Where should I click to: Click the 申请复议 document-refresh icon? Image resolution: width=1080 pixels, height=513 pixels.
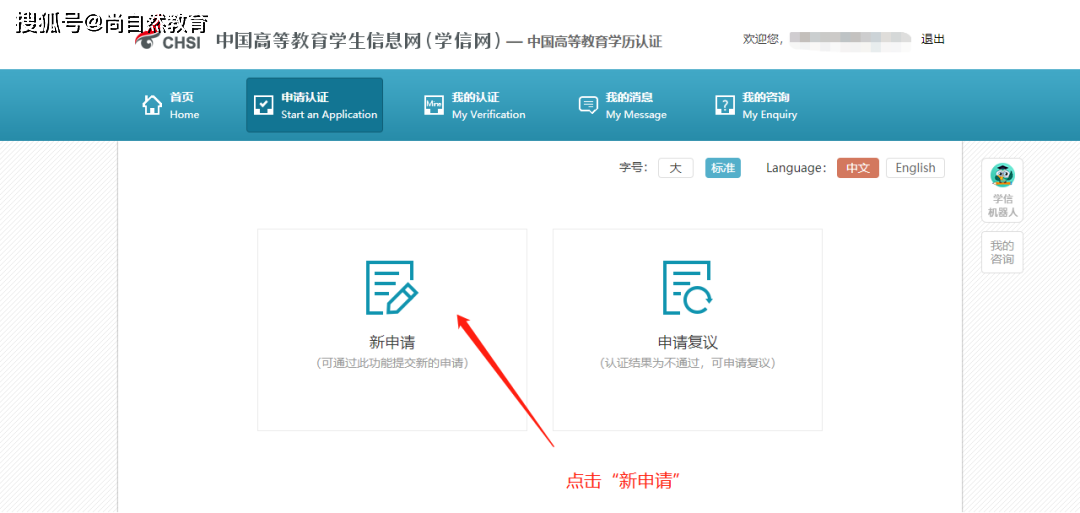[x=687, y=288]
